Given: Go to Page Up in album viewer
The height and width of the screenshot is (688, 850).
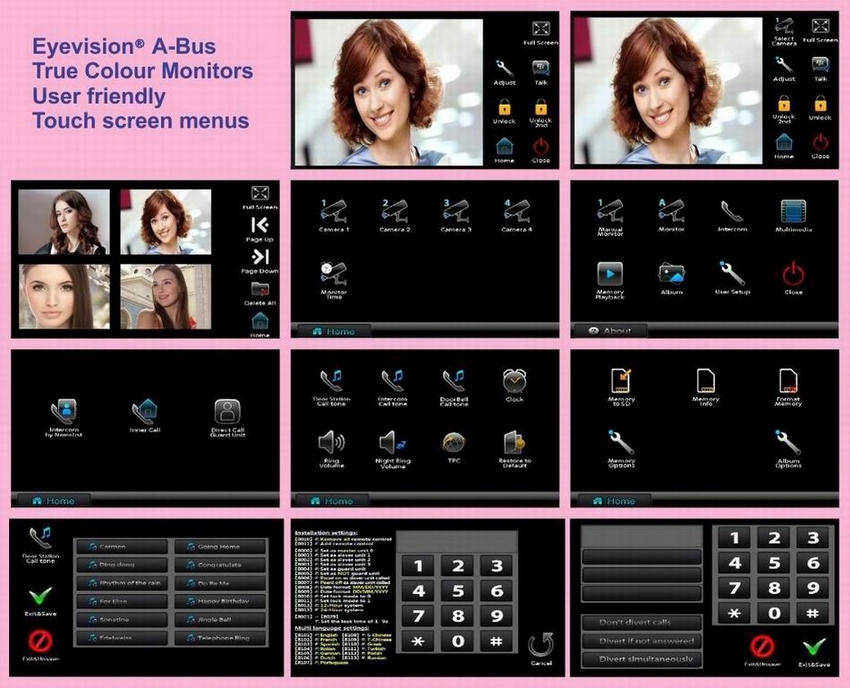Looking at the screenshot, I should pyautogui.click(x=260, y=225).
